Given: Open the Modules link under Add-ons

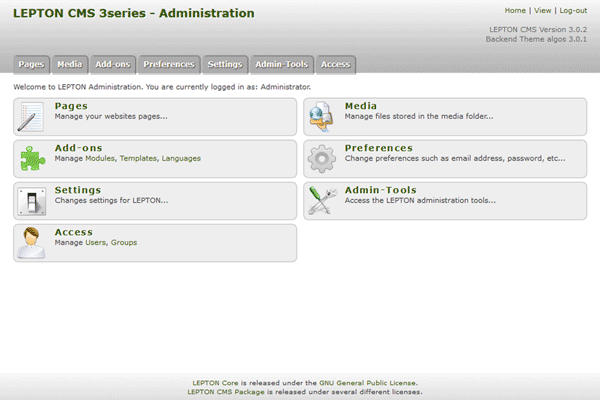Looking at the screenshot, I should [100, 158].
